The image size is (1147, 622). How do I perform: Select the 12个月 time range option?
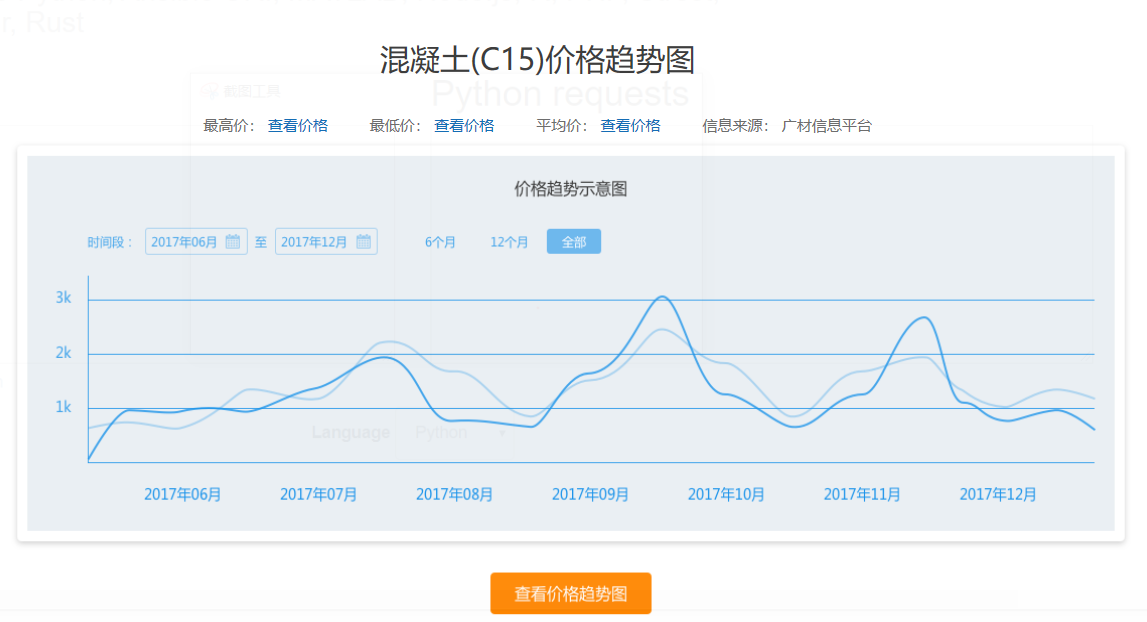(x=508, y=241)
